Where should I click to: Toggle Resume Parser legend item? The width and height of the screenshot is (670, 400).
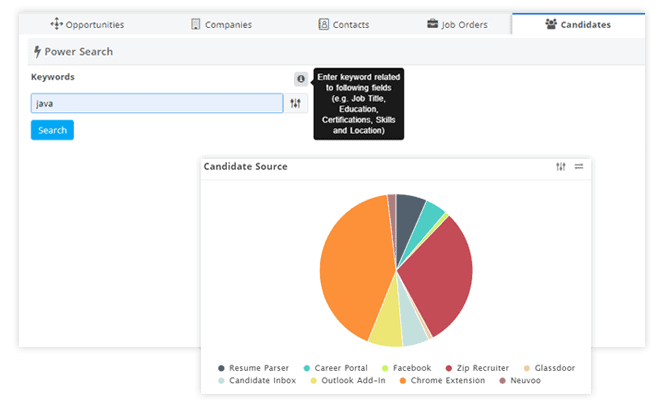coord(253,368)
